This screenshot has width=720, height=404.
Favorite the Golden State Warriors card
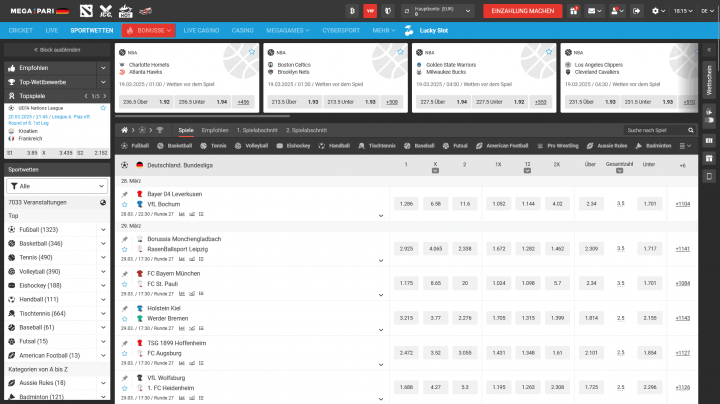(549, 52)
